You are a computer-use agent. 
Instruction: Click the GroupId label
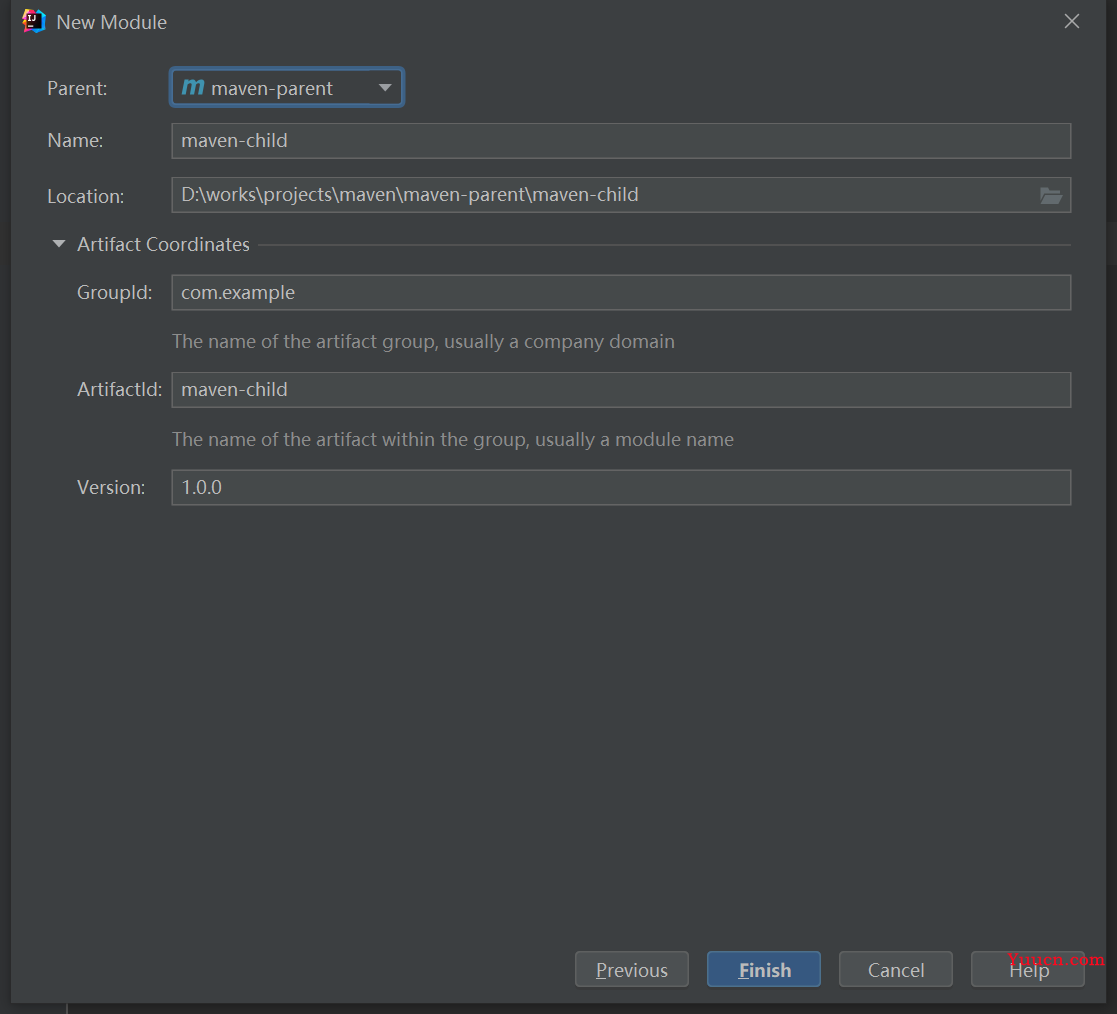click(114, 292)
